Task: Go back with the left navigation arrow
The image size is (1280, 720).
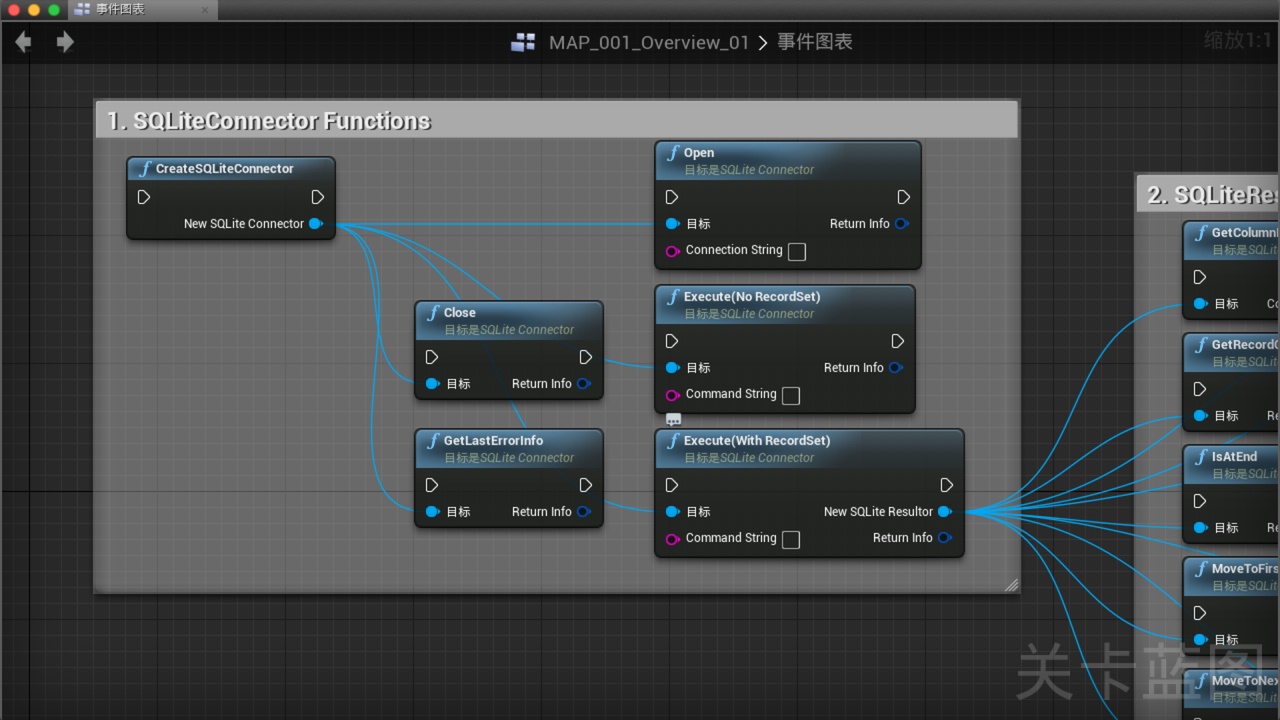Action: pos(23,42)
